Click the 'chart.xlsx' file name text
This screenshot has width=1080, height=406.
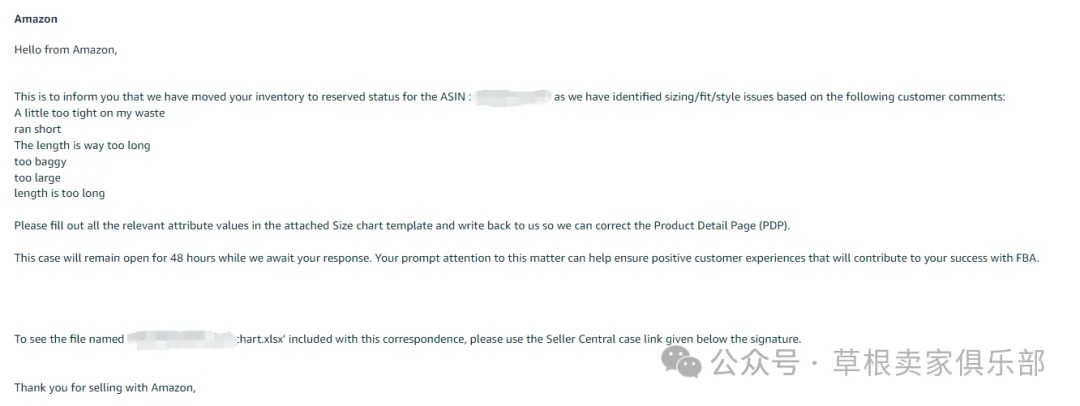262,339
